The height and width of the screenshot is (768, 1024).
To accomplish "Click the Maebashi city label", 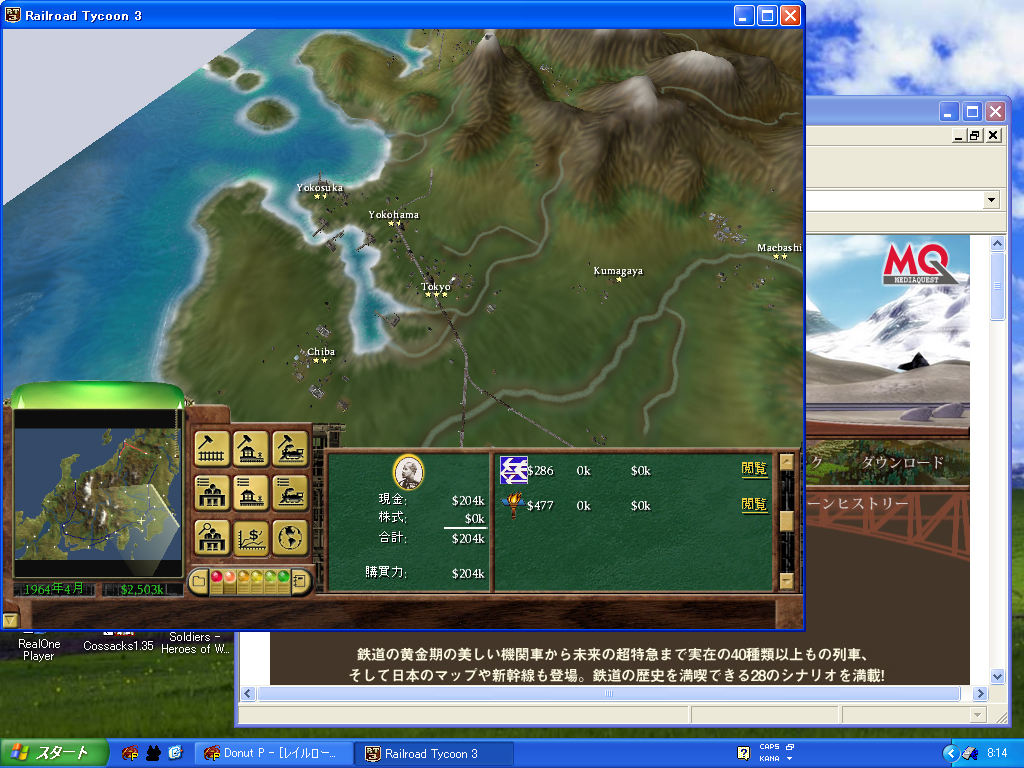I will point(779,248).
